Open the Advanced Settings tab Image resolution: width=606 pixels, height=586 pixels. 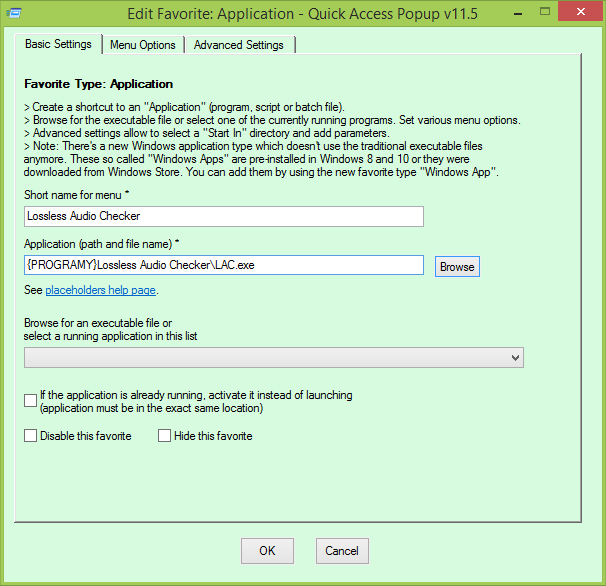click(x=239, y=45)
